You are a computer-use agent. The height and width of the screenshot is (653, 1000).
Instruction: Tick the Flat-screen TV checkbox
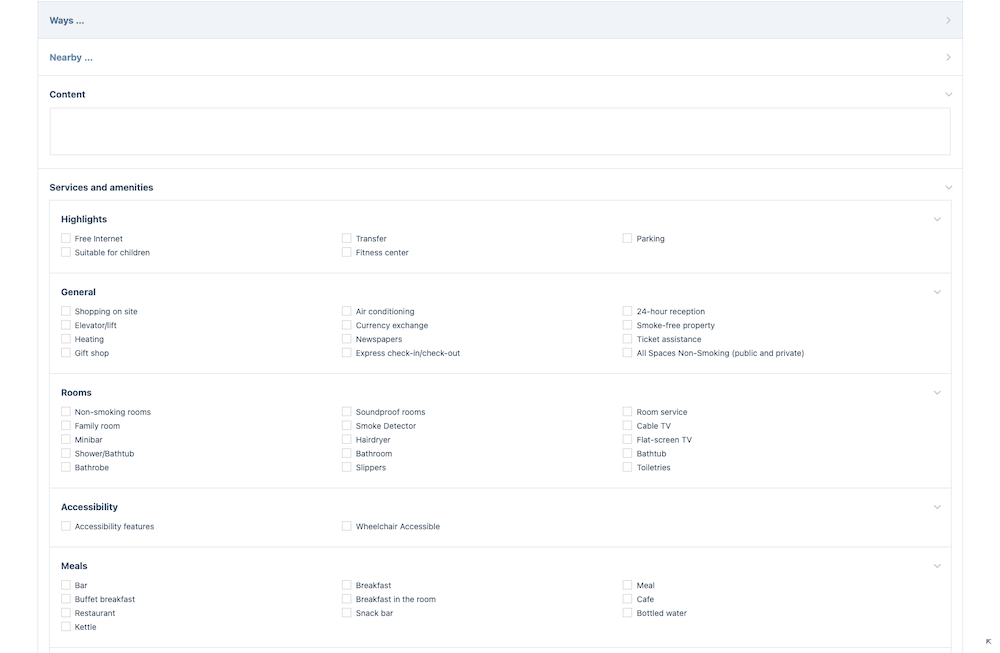(628, 440)
